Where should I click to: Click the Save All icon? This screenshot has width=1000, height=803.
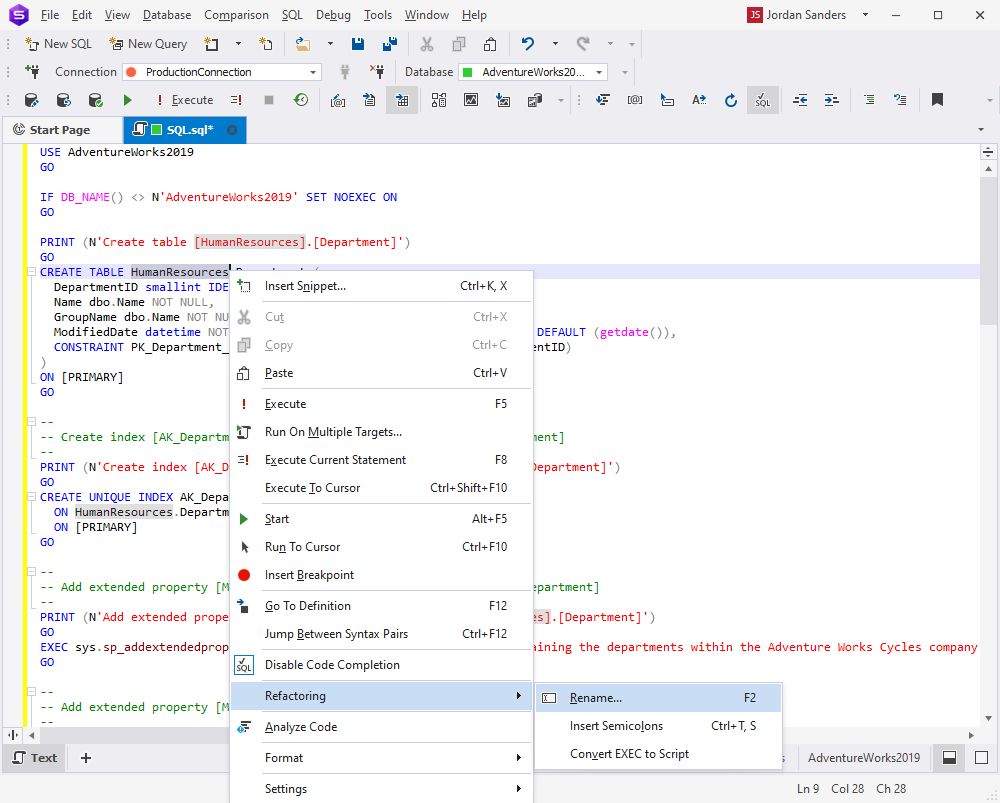coord(389,44)
